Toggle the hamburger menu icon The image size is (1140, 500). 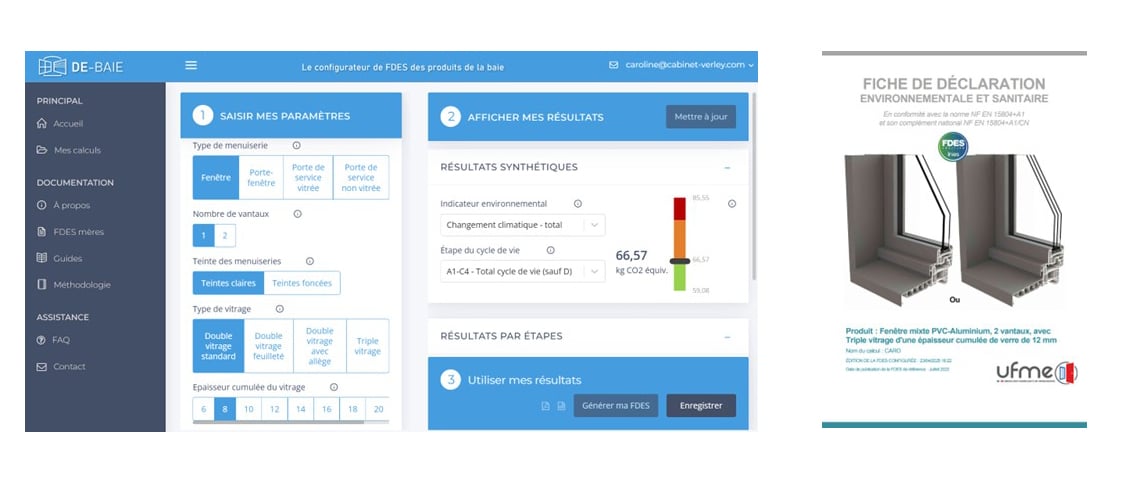point(191,65)
